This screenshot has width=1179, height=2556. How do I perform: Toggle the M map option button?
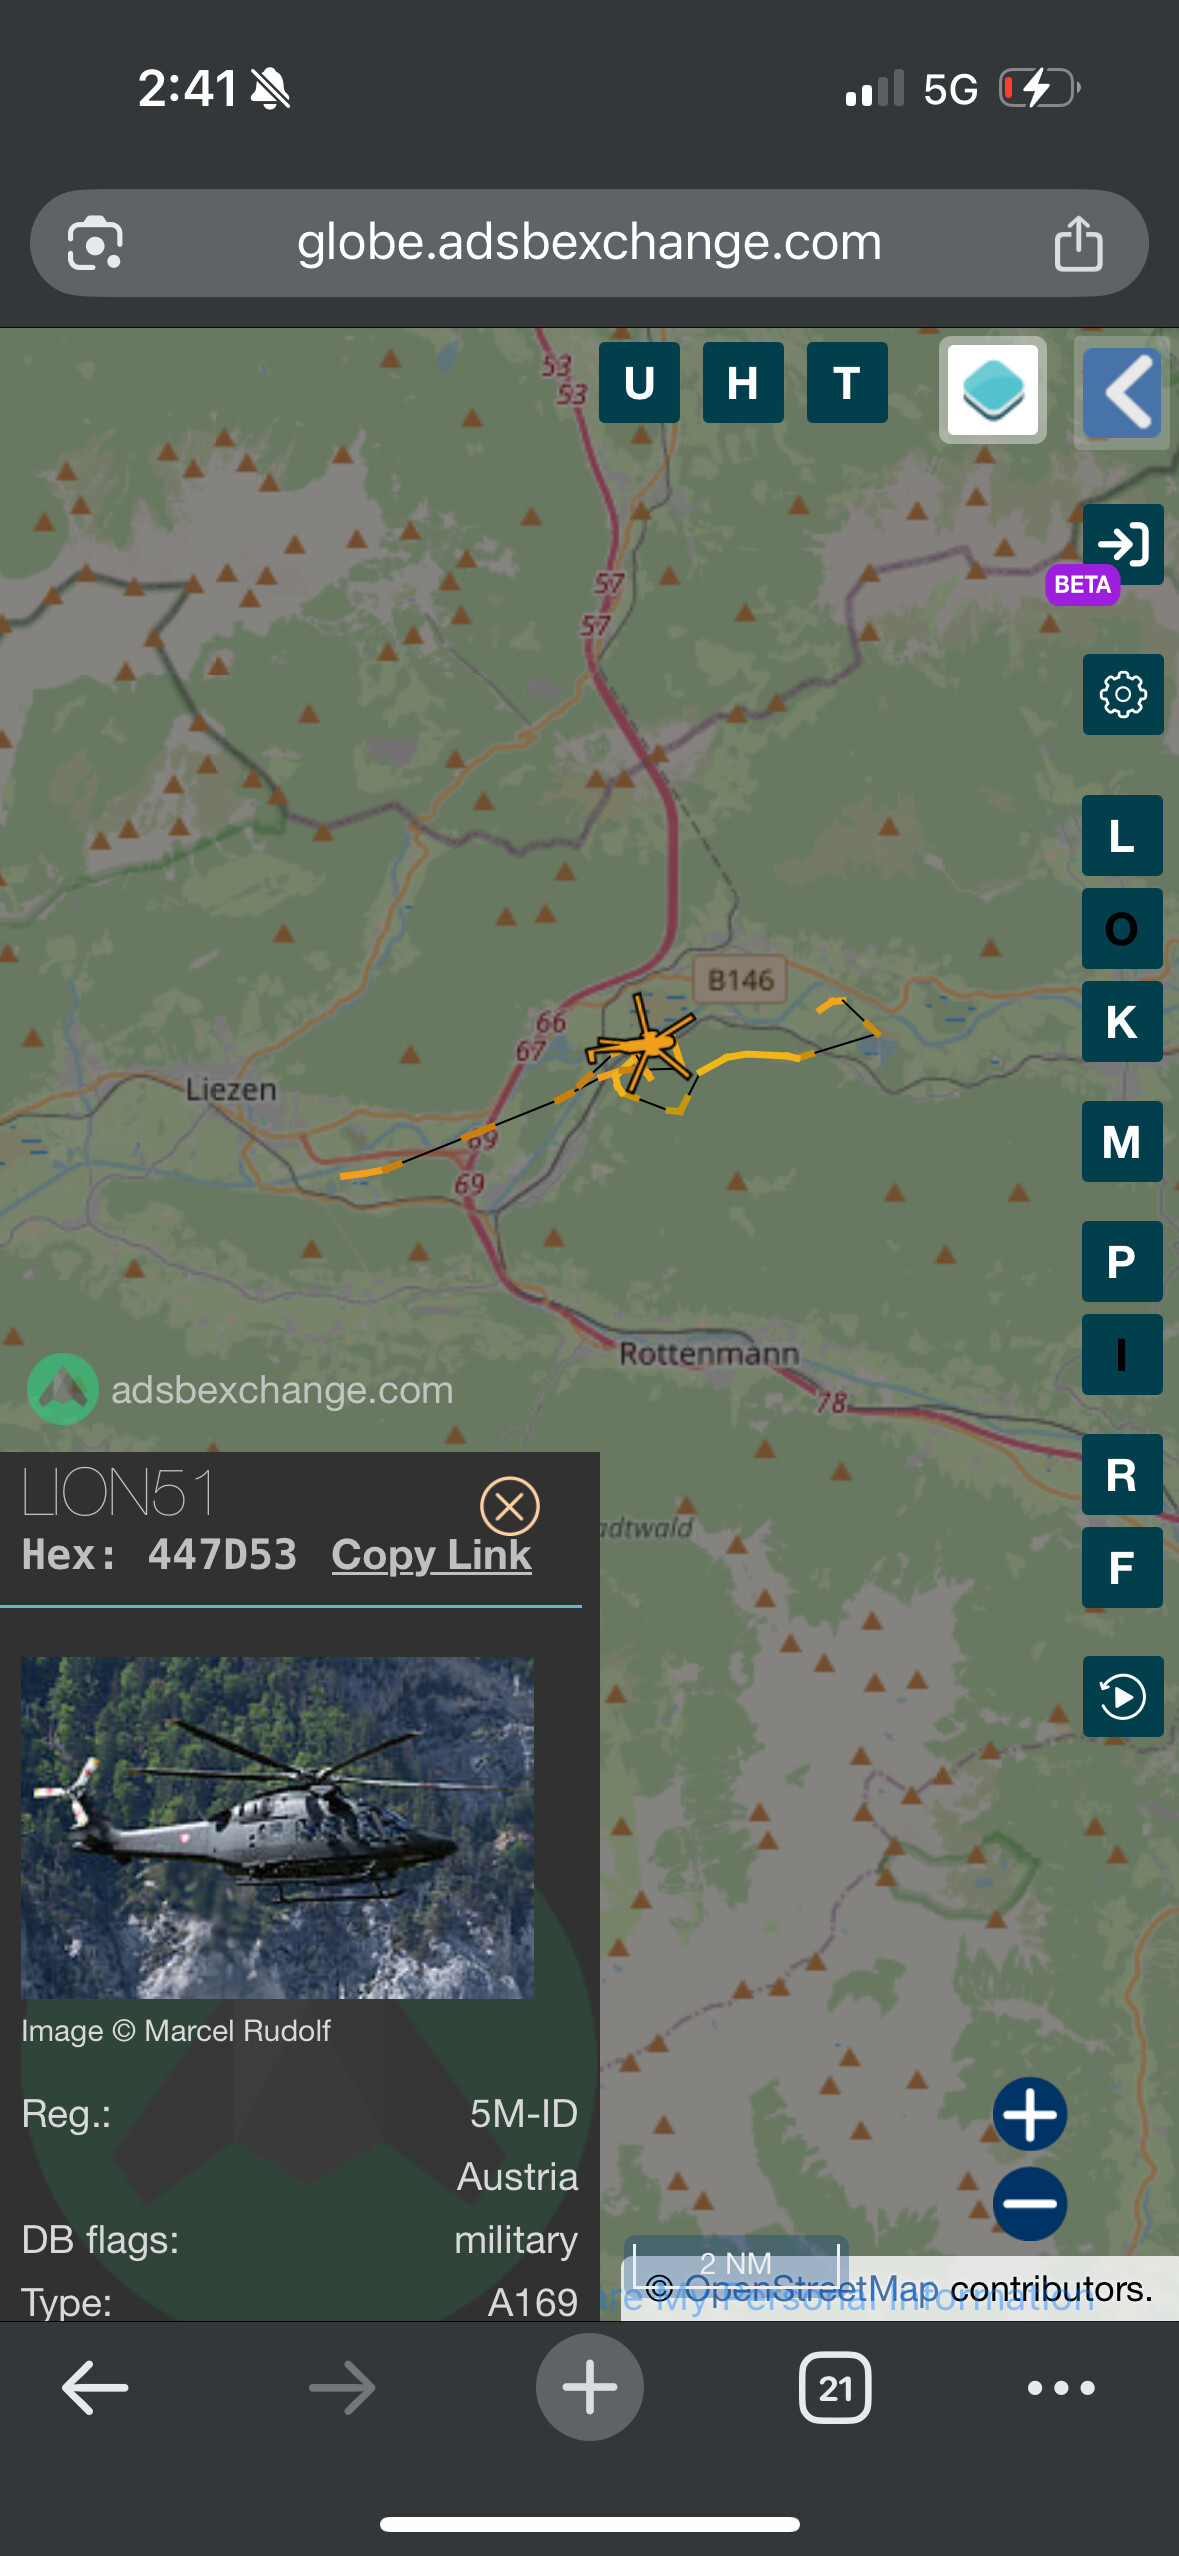point(1122,1141)
